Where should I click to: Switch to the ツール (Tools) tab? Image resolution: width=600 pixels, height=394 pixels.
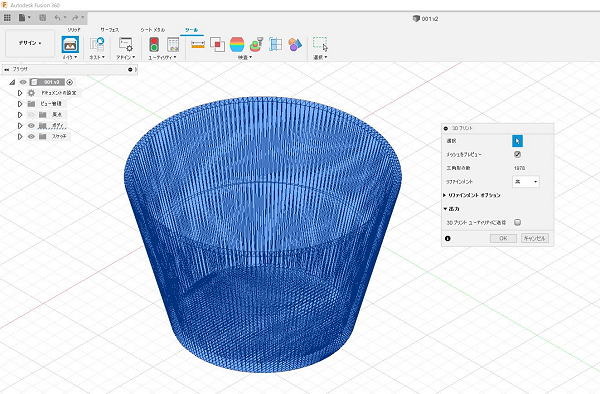(192, 30)
